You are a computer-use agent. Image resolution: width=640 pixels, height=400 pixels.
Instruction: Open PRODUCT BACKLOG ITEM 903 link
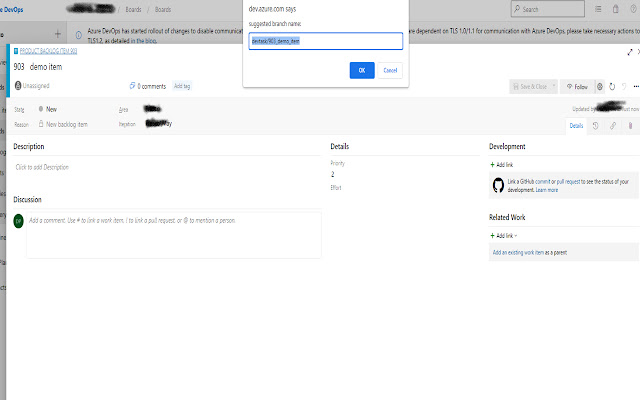point(48,51)
